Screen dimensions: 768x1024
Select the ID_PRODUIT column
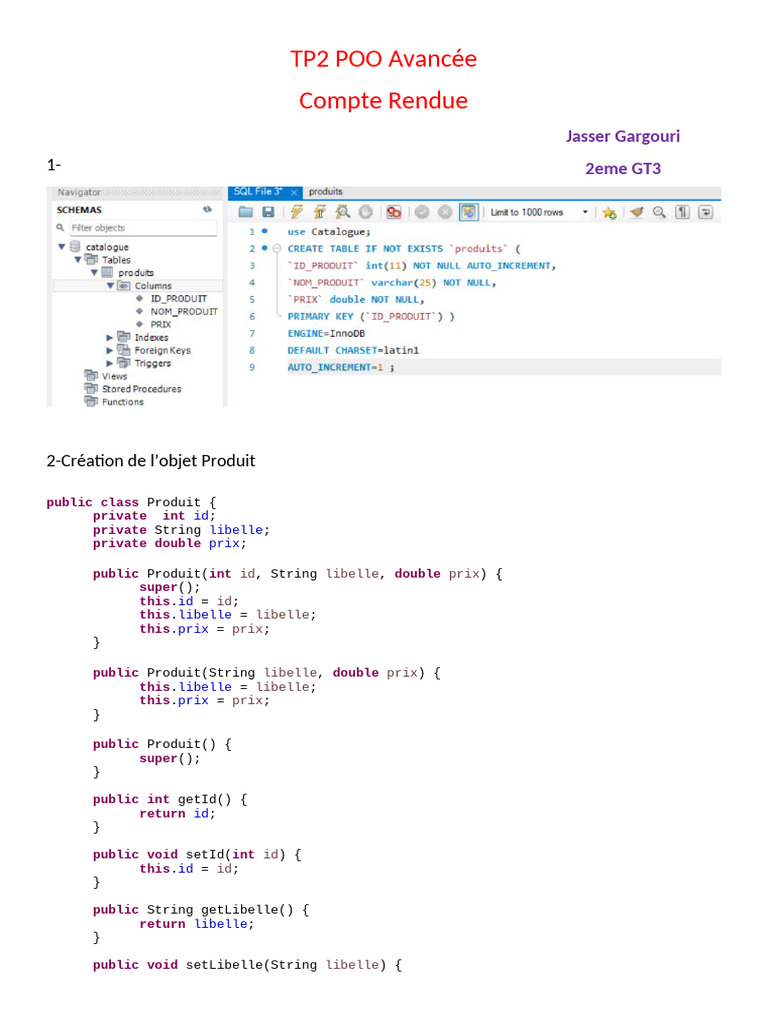click(x=178, y=298)
